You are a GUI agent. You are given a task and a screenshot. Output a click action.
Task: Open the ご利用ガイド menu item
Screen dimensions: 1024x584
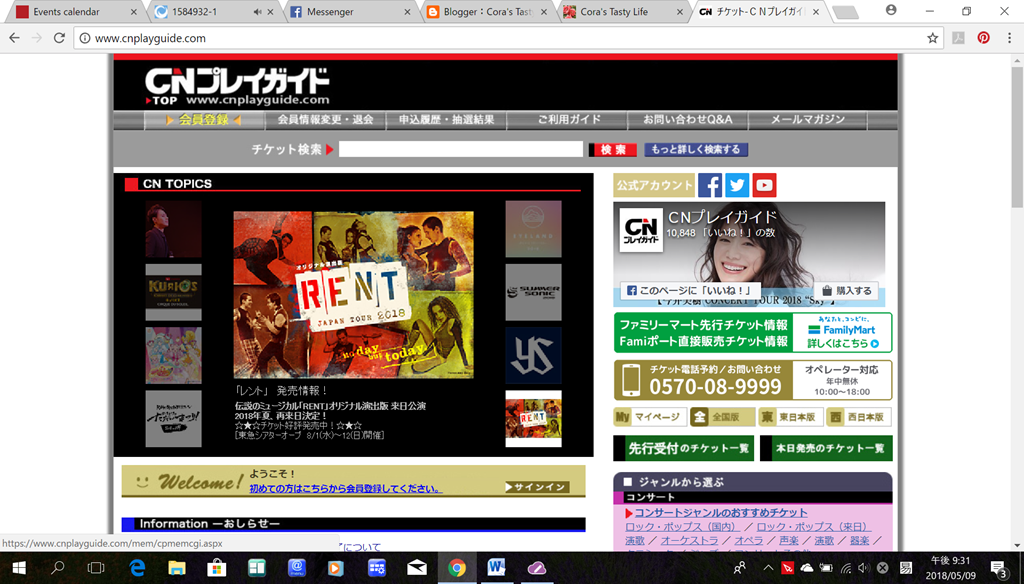[568, 120]
